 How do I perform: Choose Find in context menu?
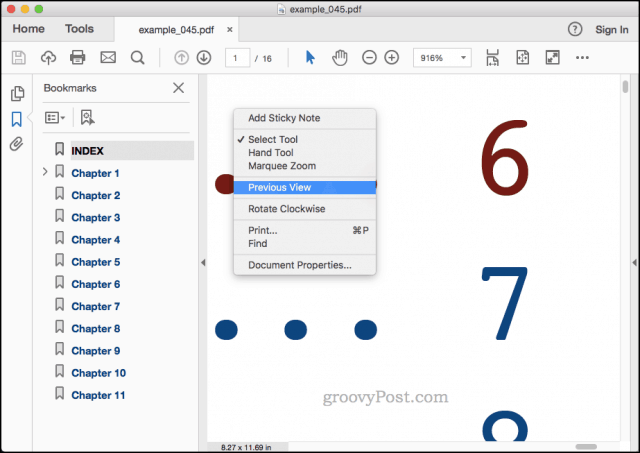click(305, 244)
